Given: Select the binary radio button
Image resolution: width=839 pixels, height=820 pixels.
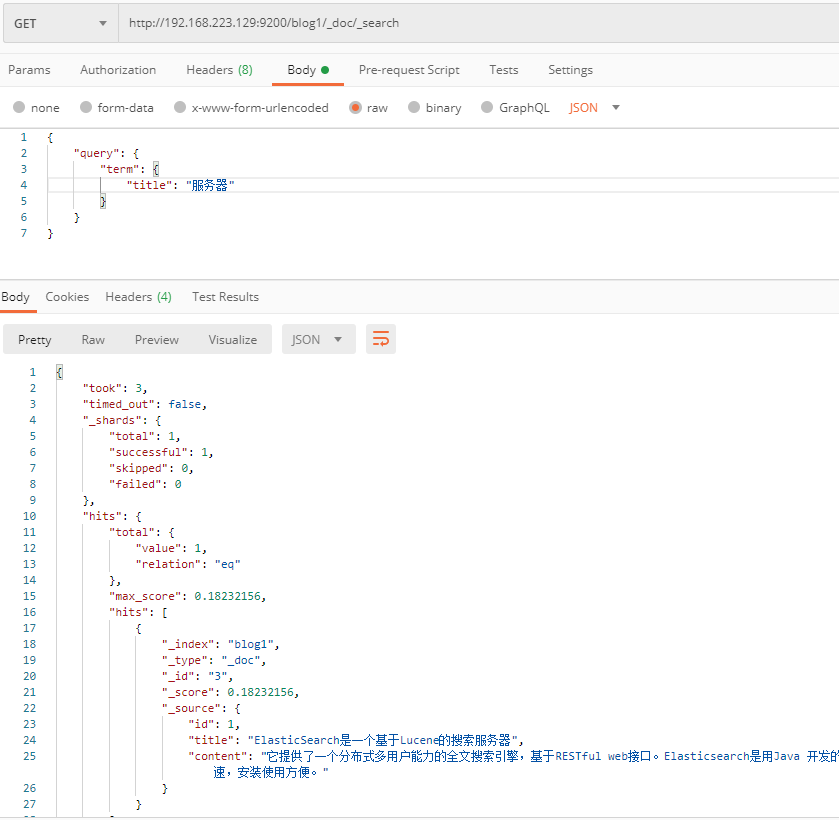Looking at the screenshot, I should [x=414, y=108].
